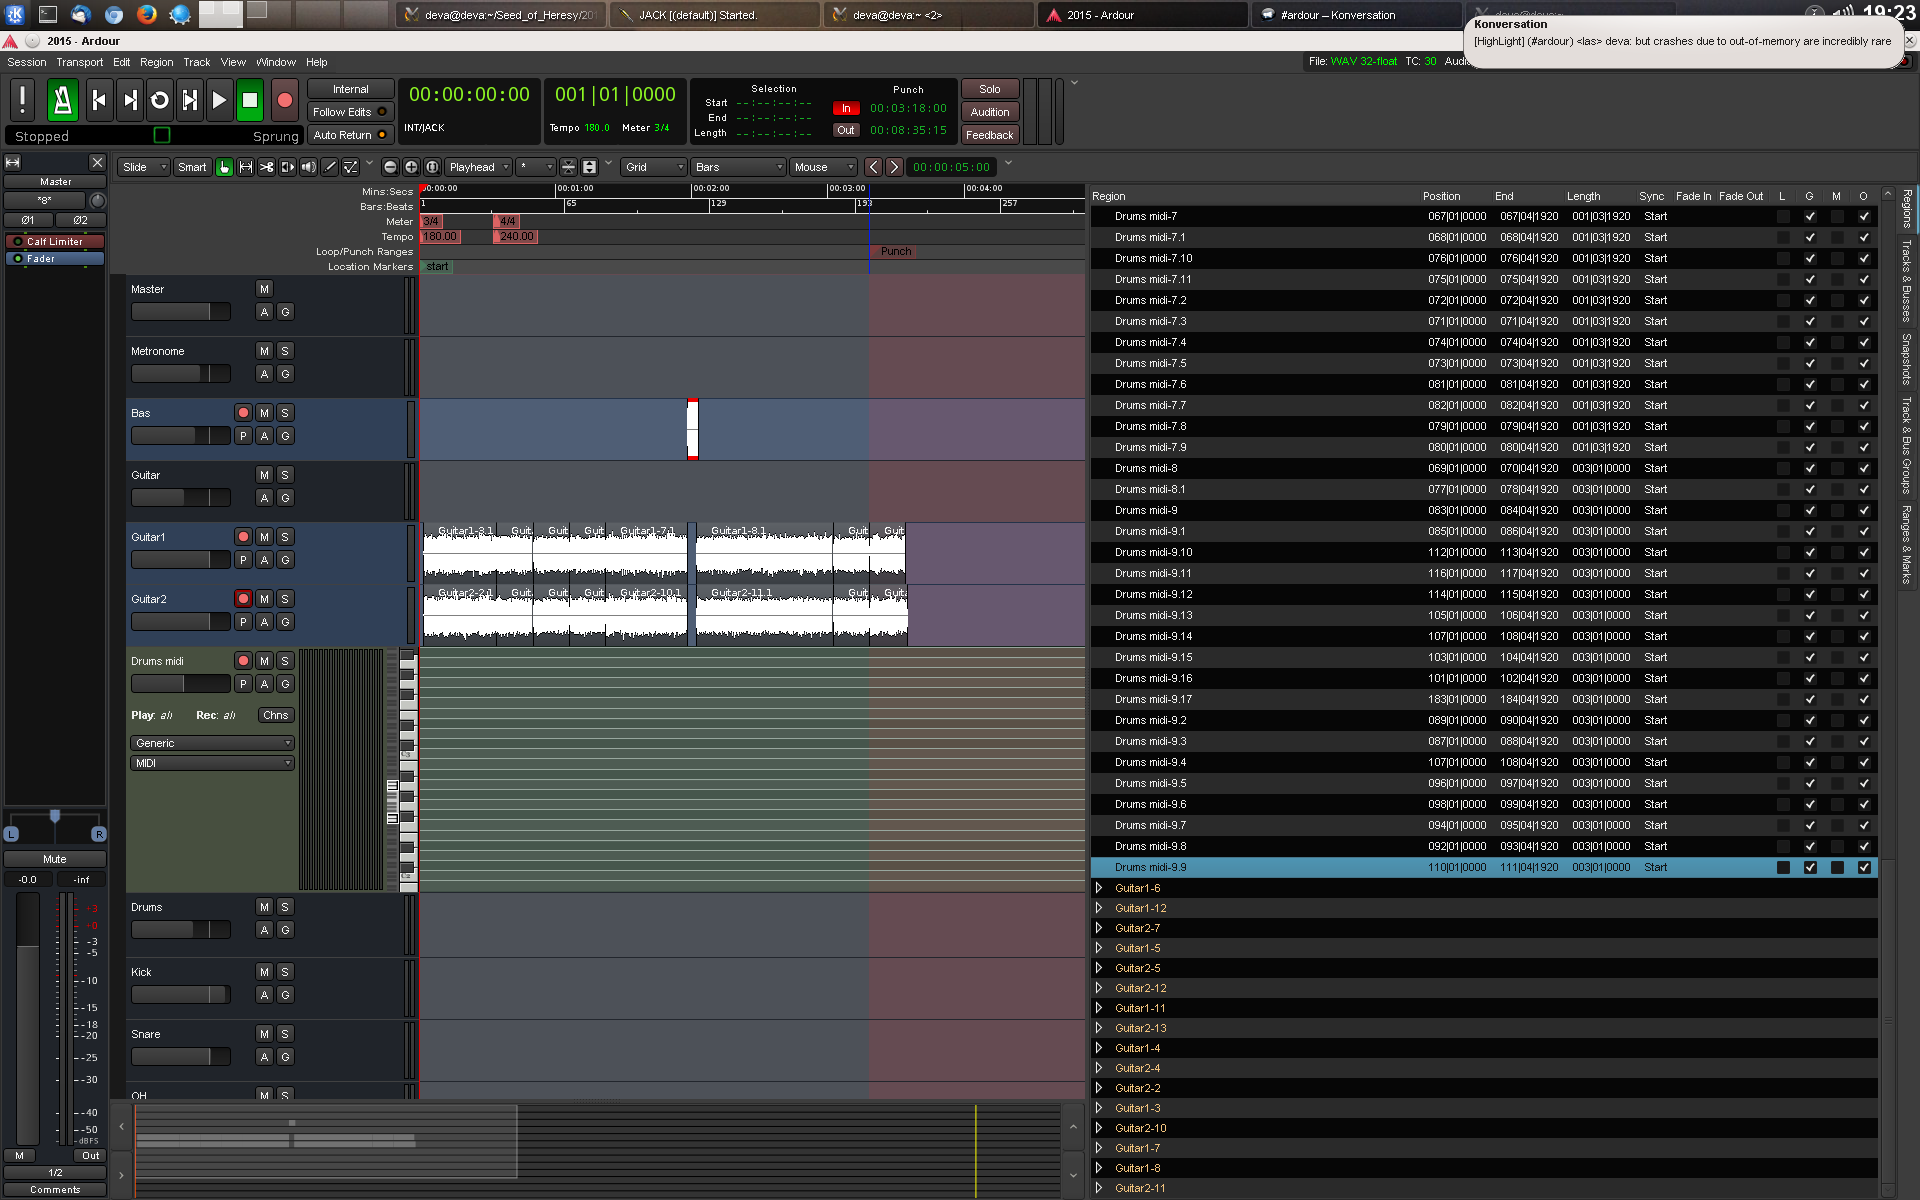Select the Audition speaker tool

(x=308, y=167)
